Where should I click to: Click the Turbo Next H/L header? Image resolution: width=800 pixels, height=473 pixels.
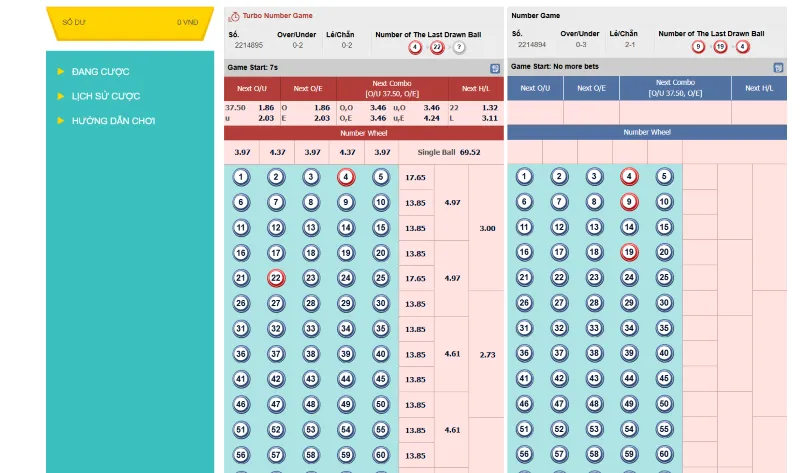click(x=476, y=89)
